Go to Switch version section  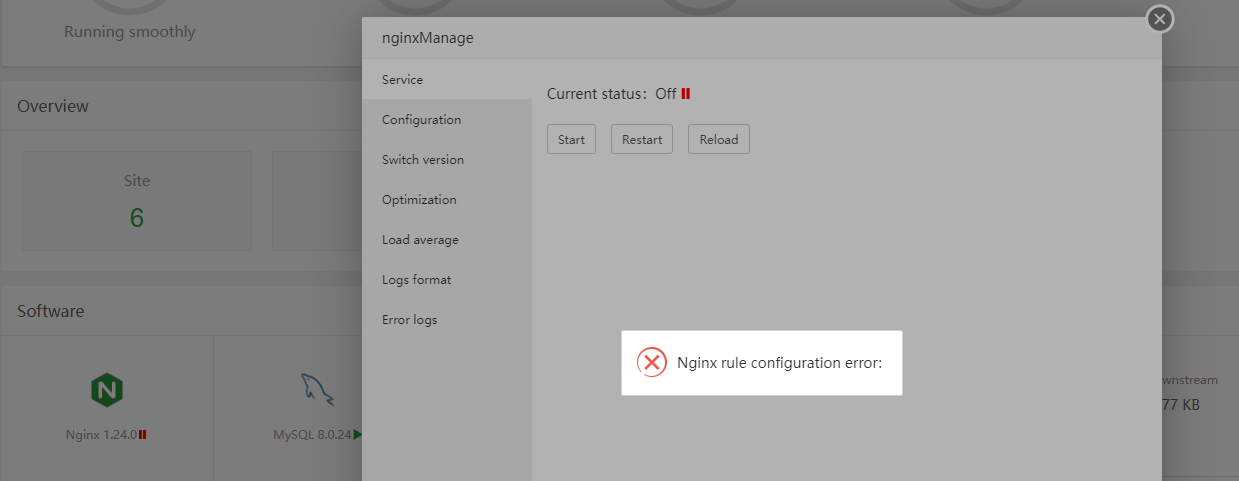pyautogui.click(x=423, y=160)
